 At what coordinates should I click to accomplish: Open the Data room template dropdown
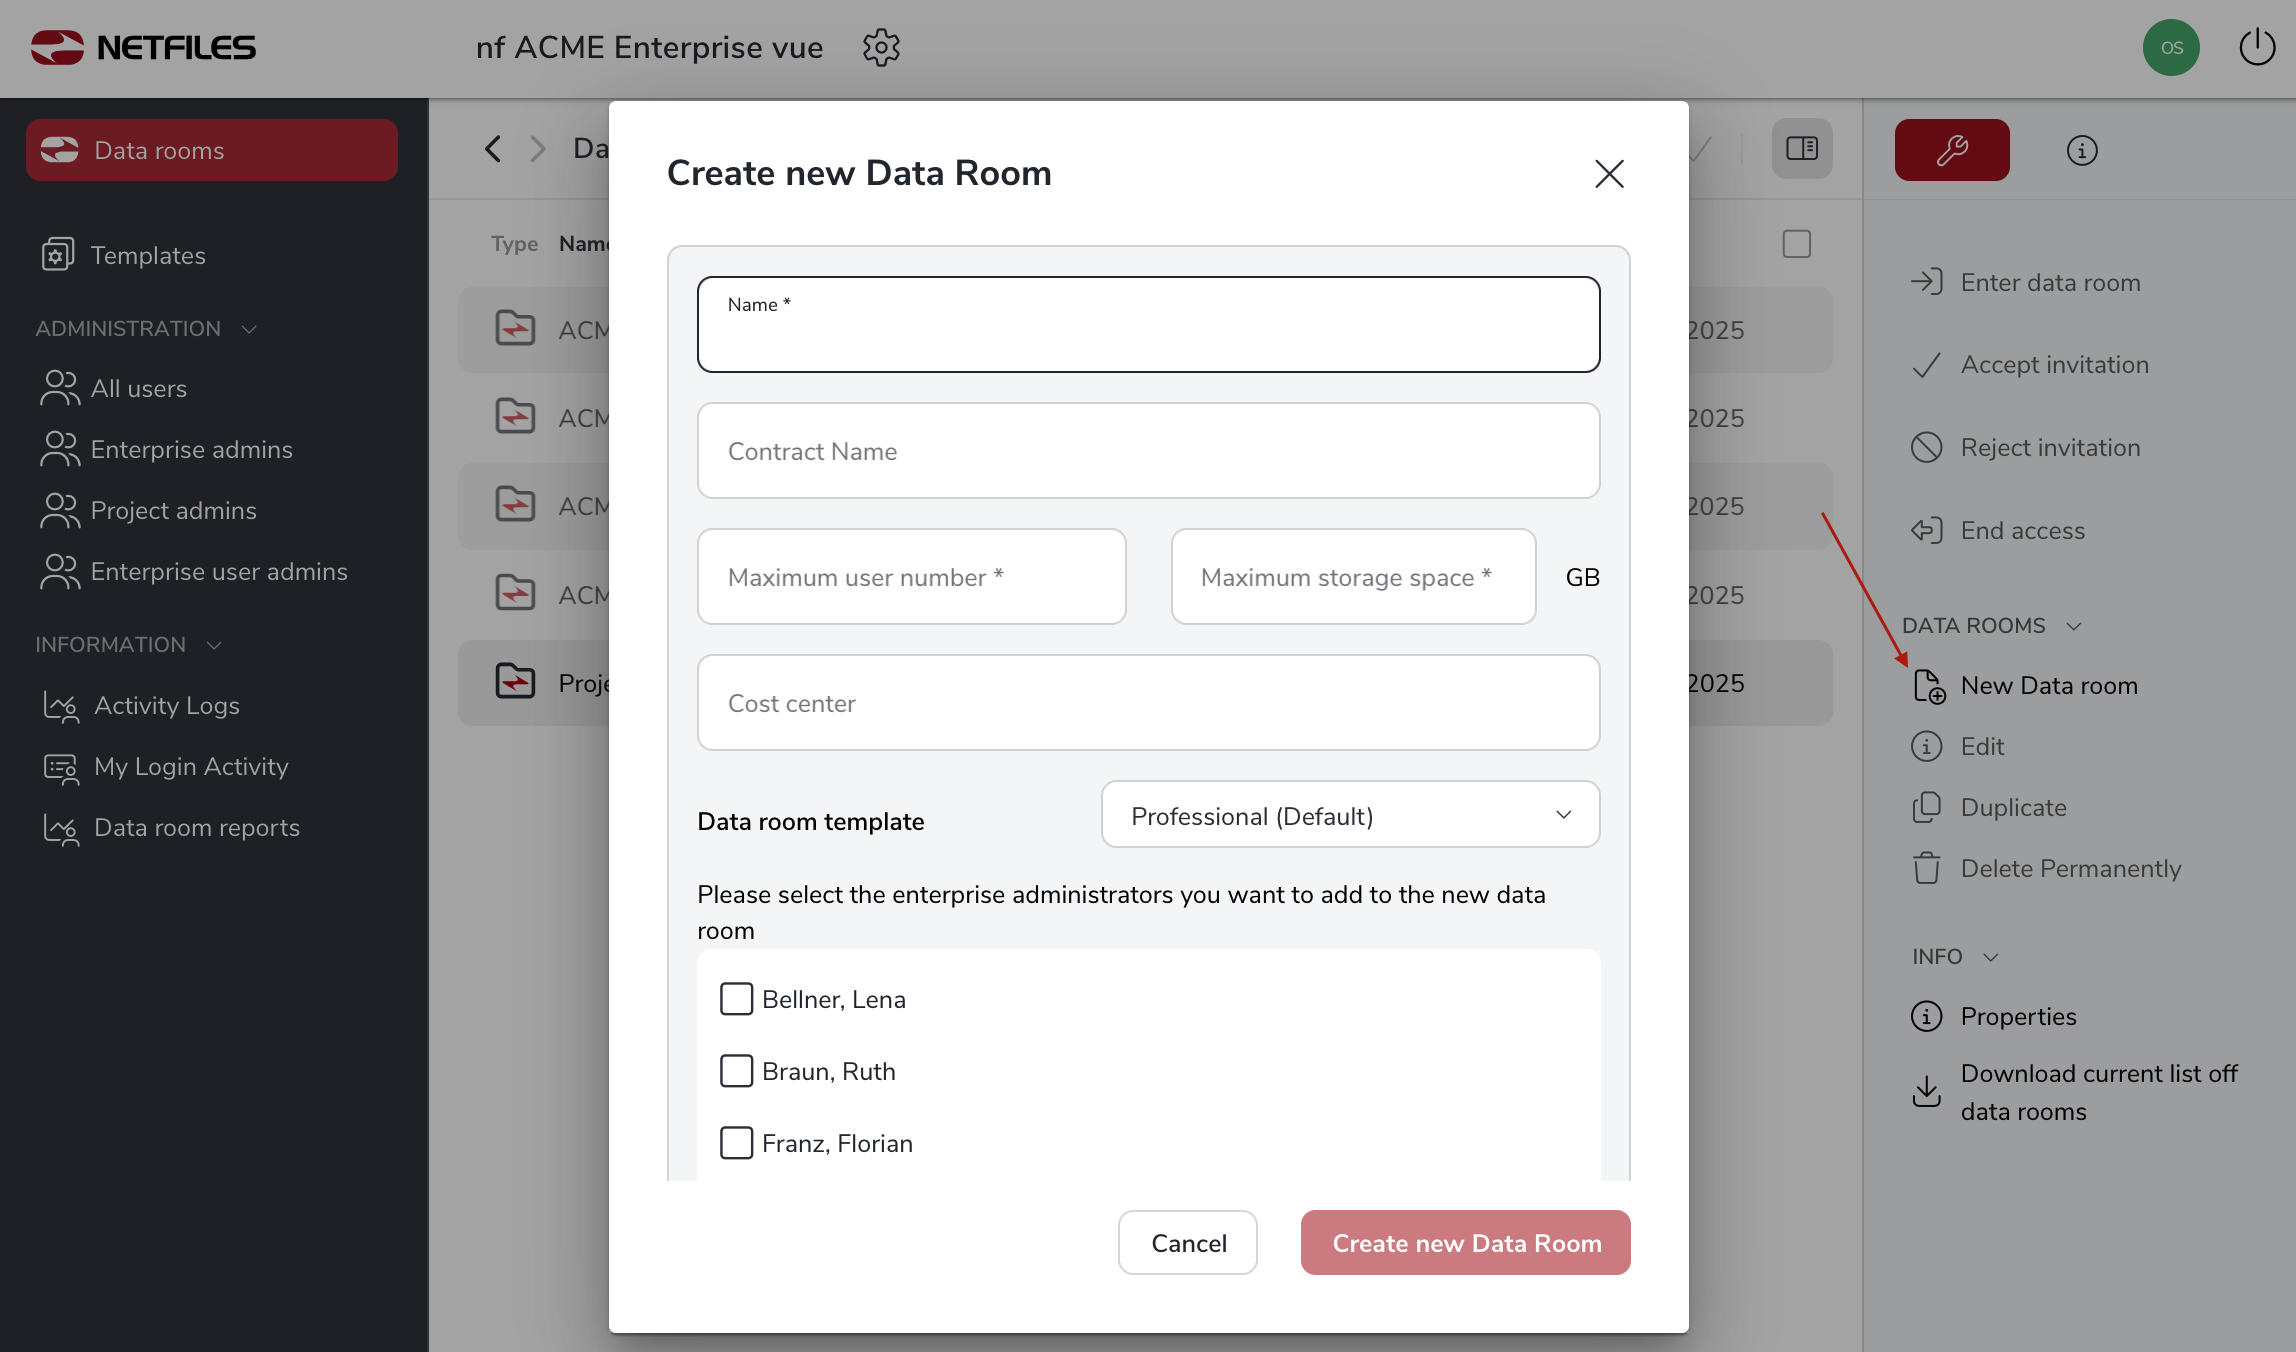(x=1349, y=815)
